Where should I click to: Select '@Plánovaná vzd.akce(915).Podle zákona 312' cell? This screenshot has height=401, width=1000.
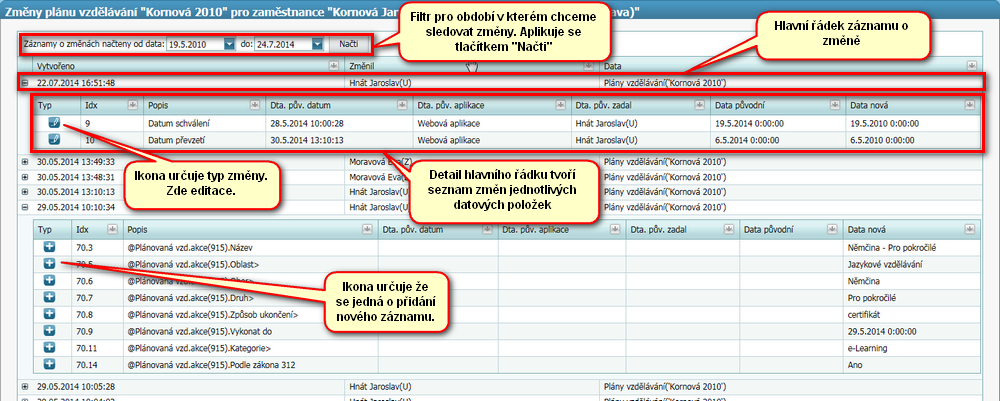pyautogui.click(x=250, y=365)
